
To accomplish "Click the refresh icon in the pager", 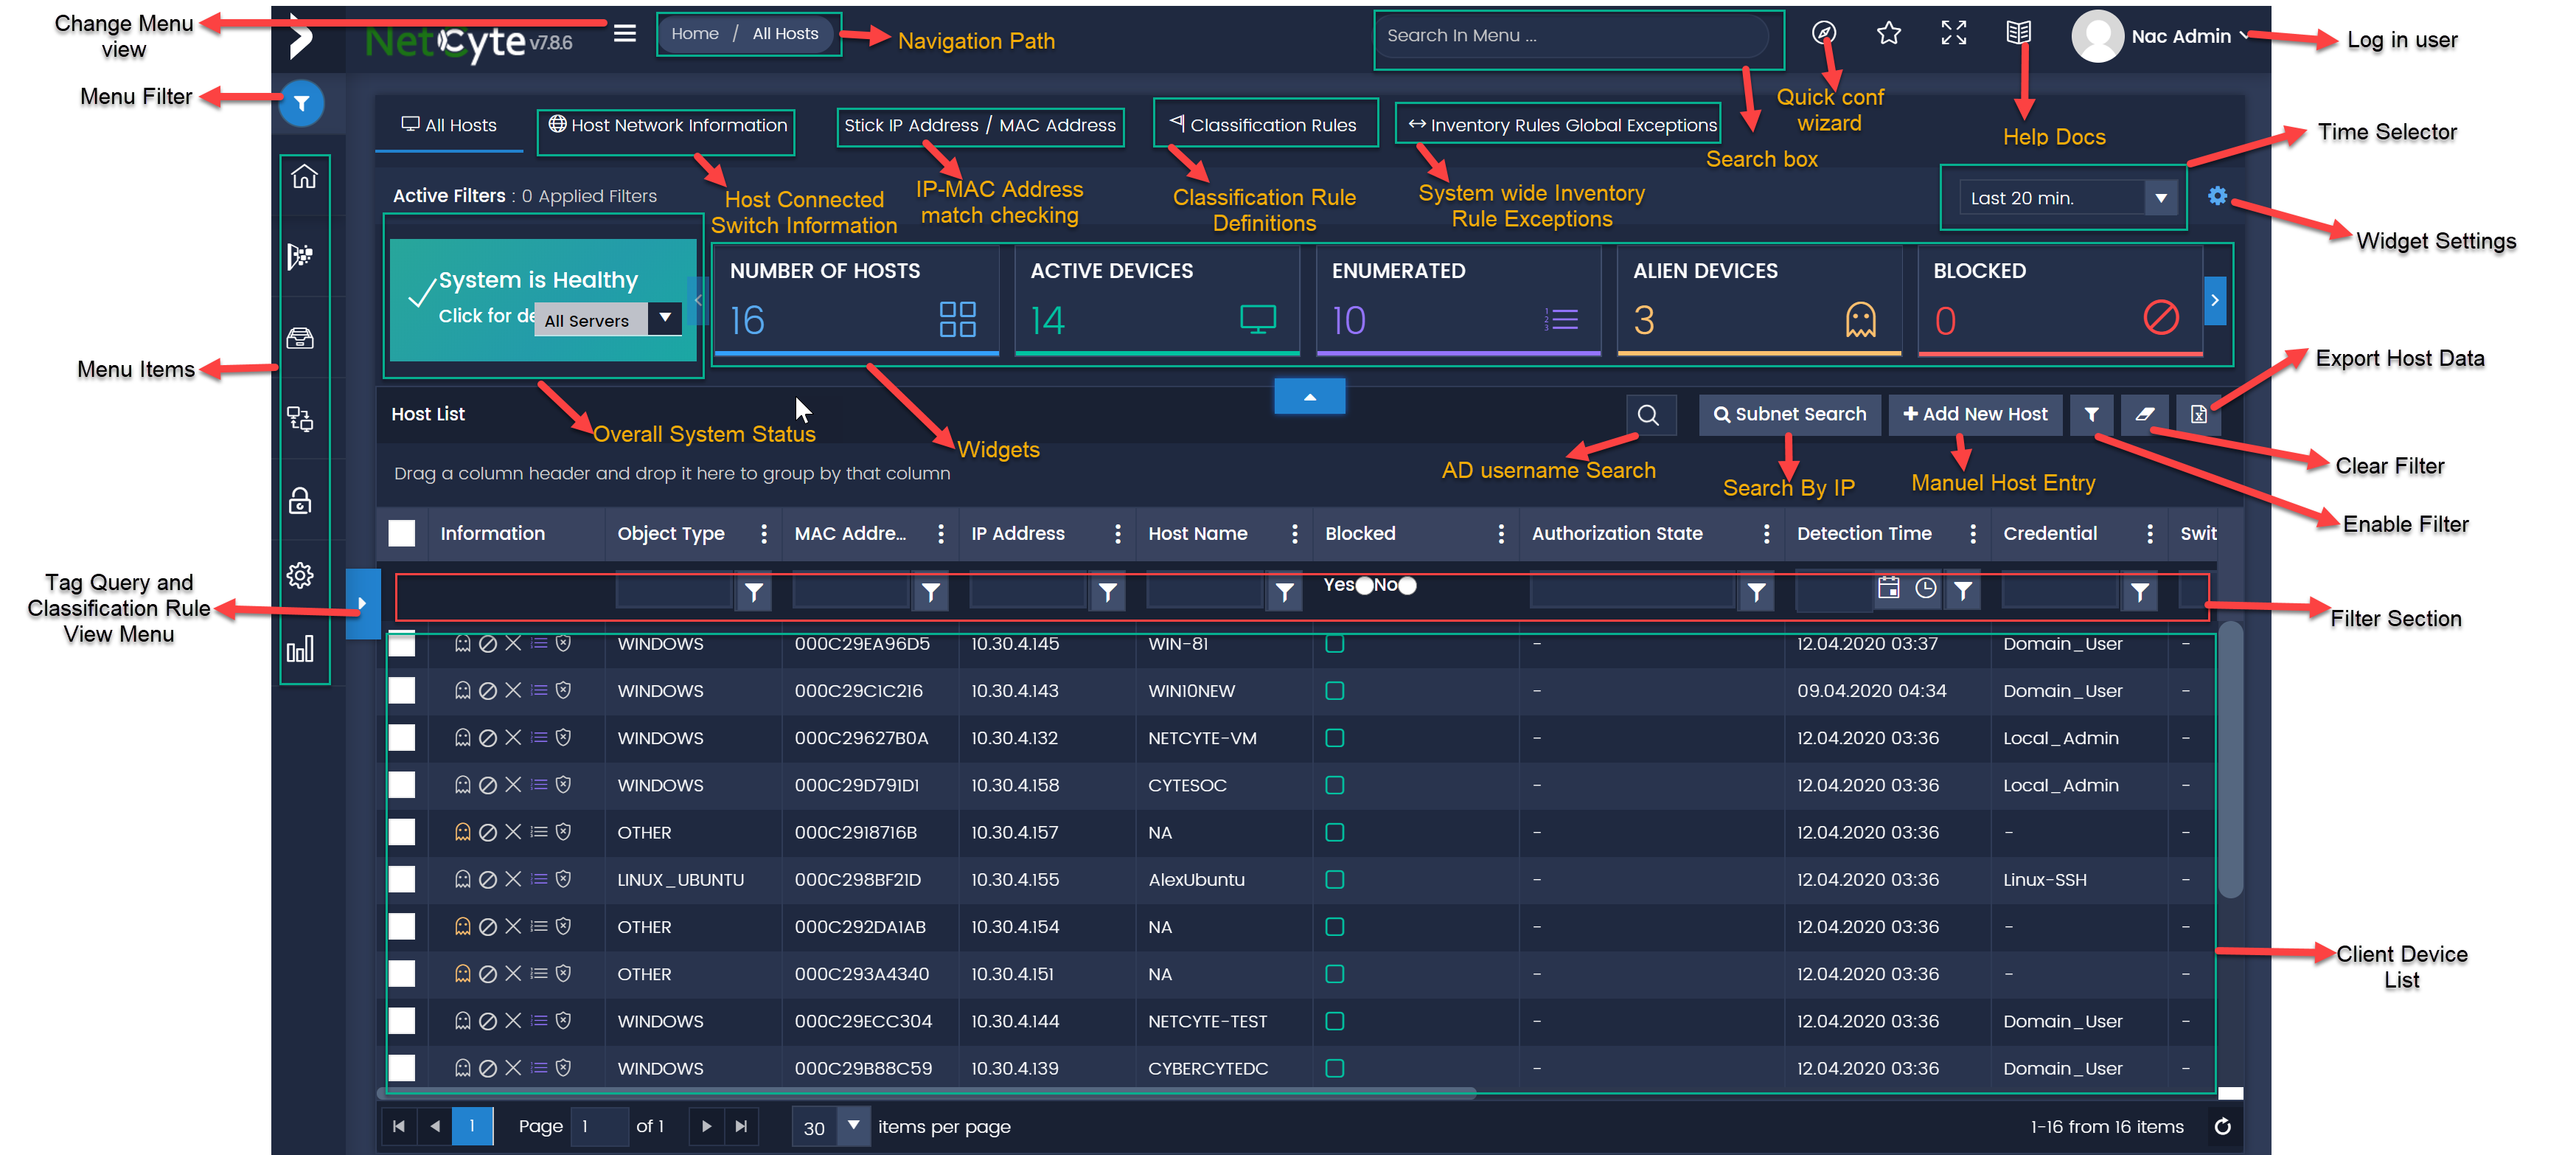I will coord(2222,1127).
